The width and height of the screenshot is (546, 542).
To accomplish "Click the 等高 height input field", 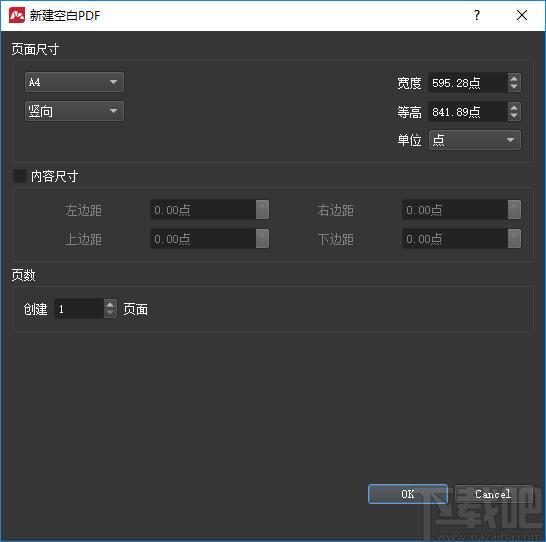I will [468, 112].
